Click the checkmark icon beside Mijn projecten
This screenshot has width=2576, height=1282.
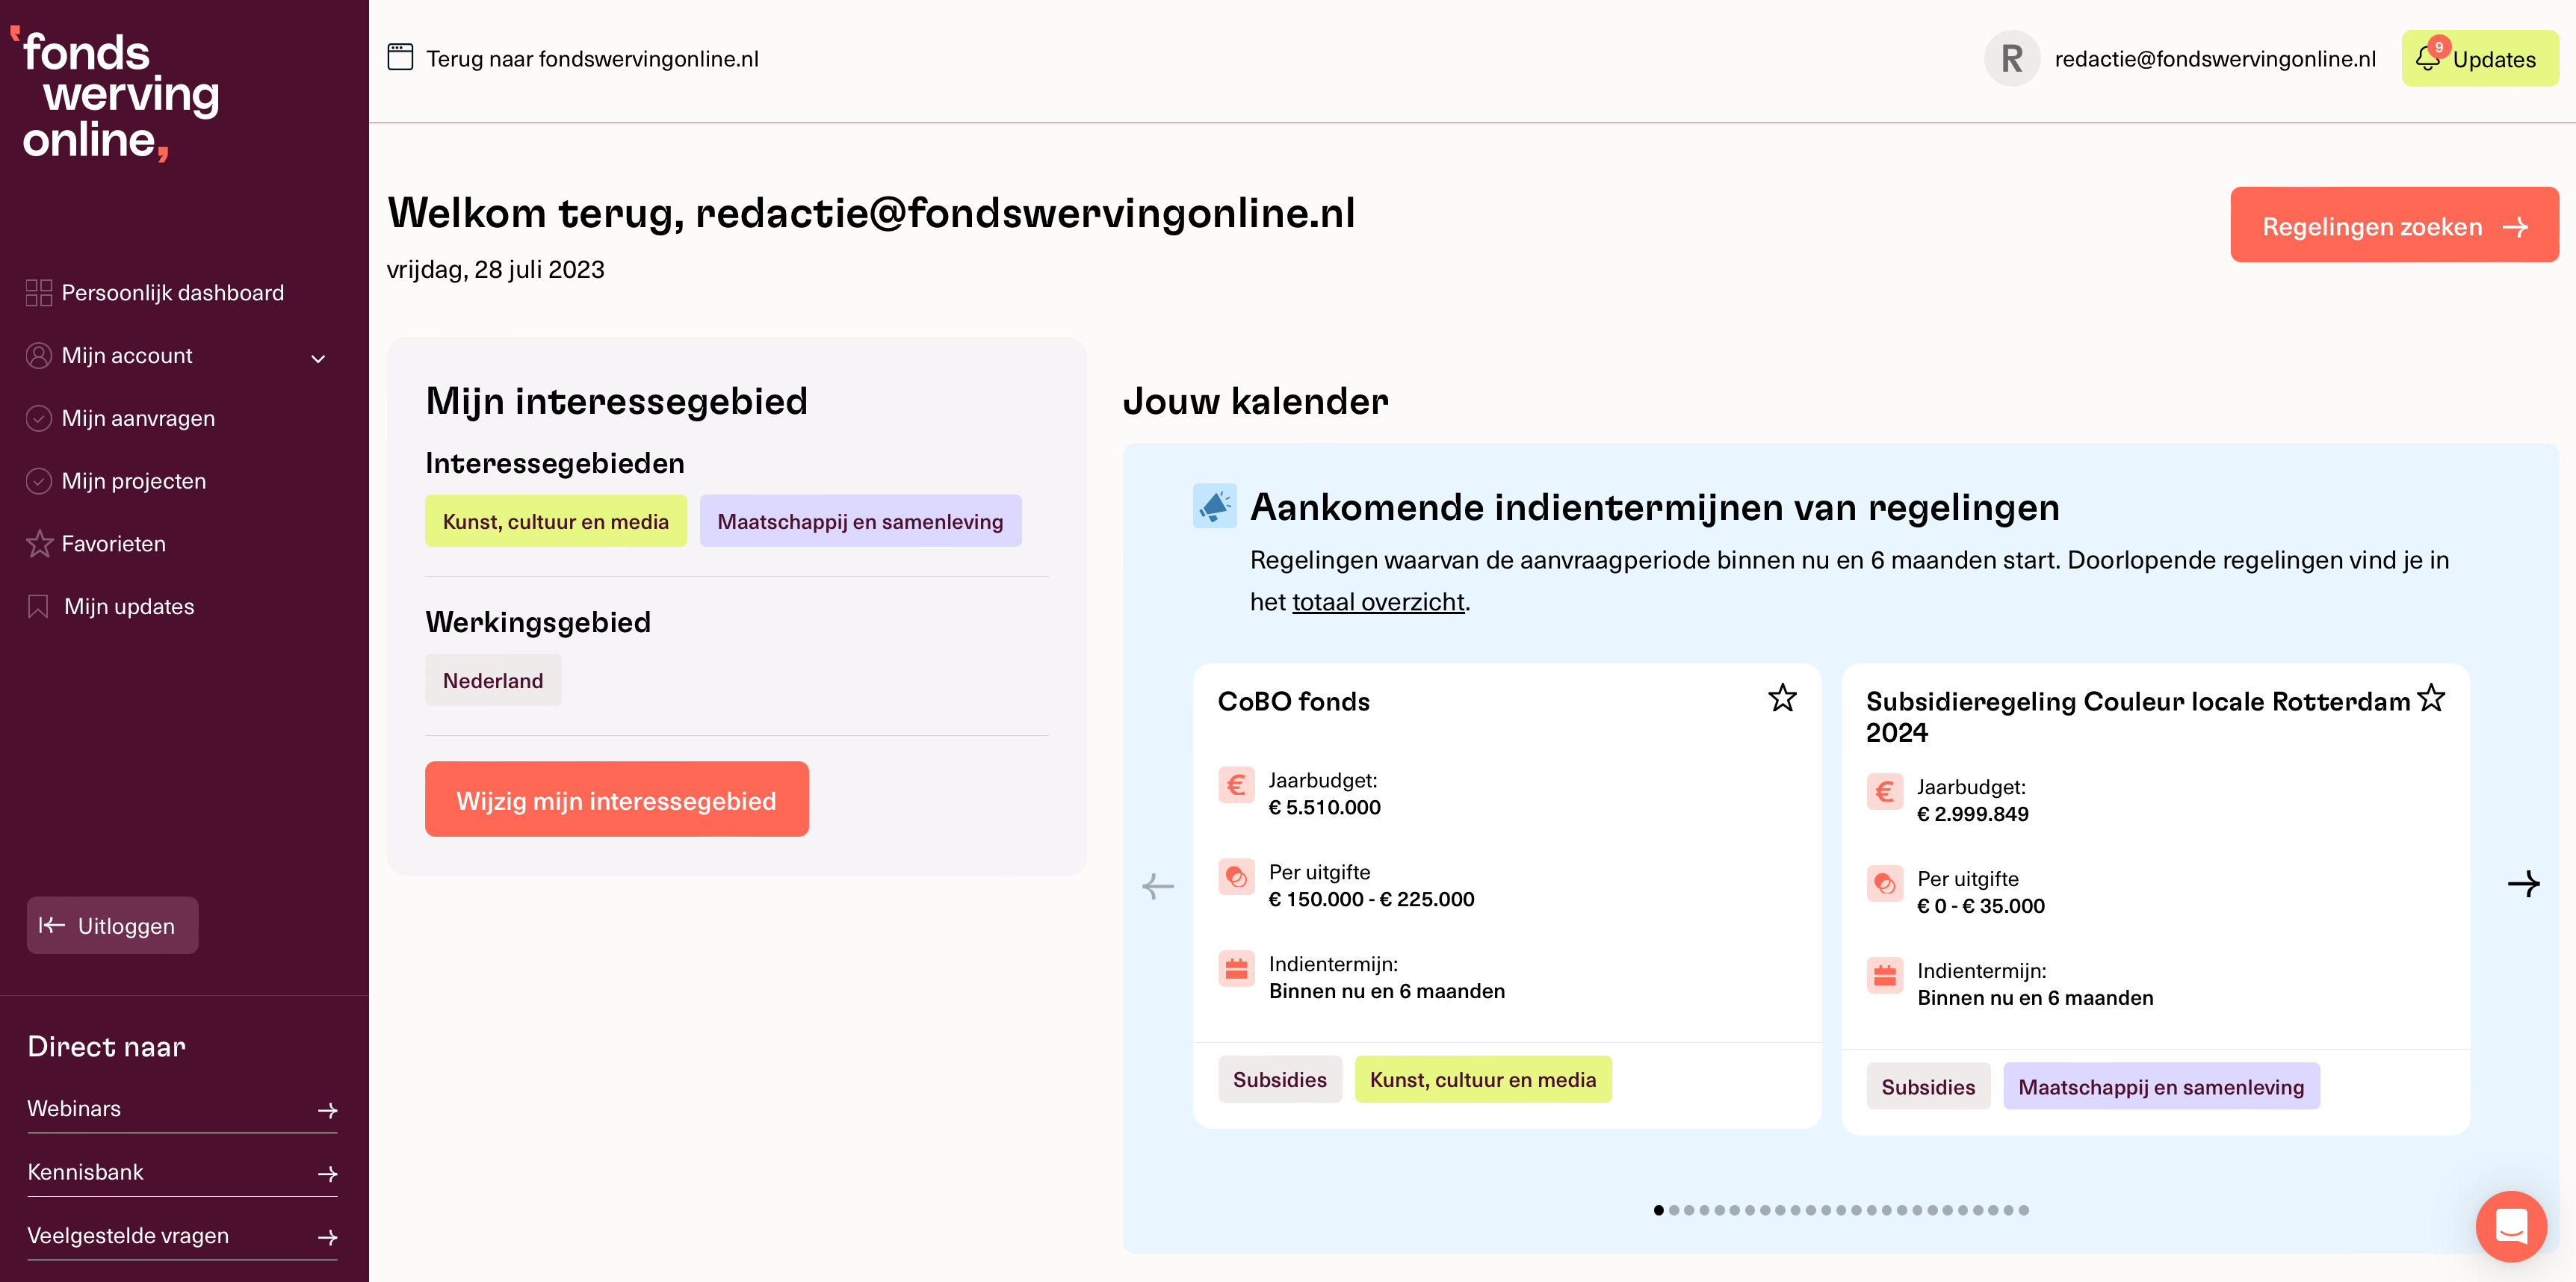point(39,480)
